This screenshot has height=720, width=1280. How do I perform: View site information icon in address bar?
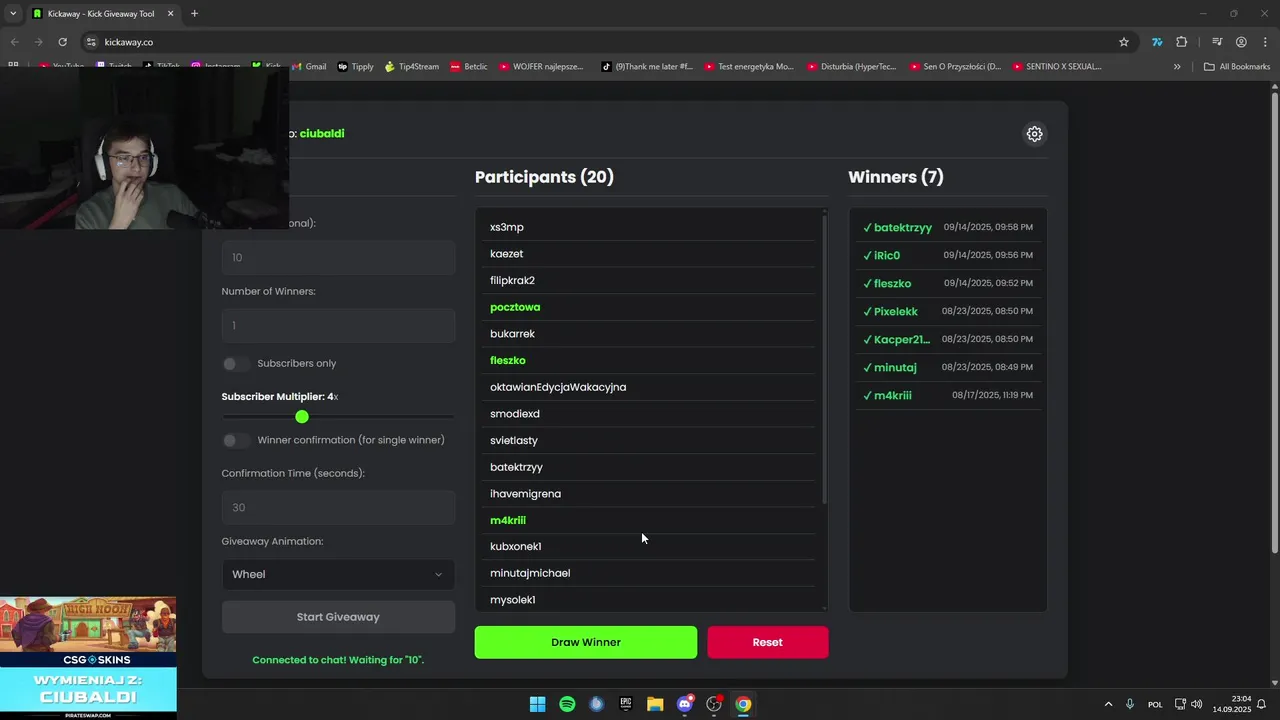(91, 42)
